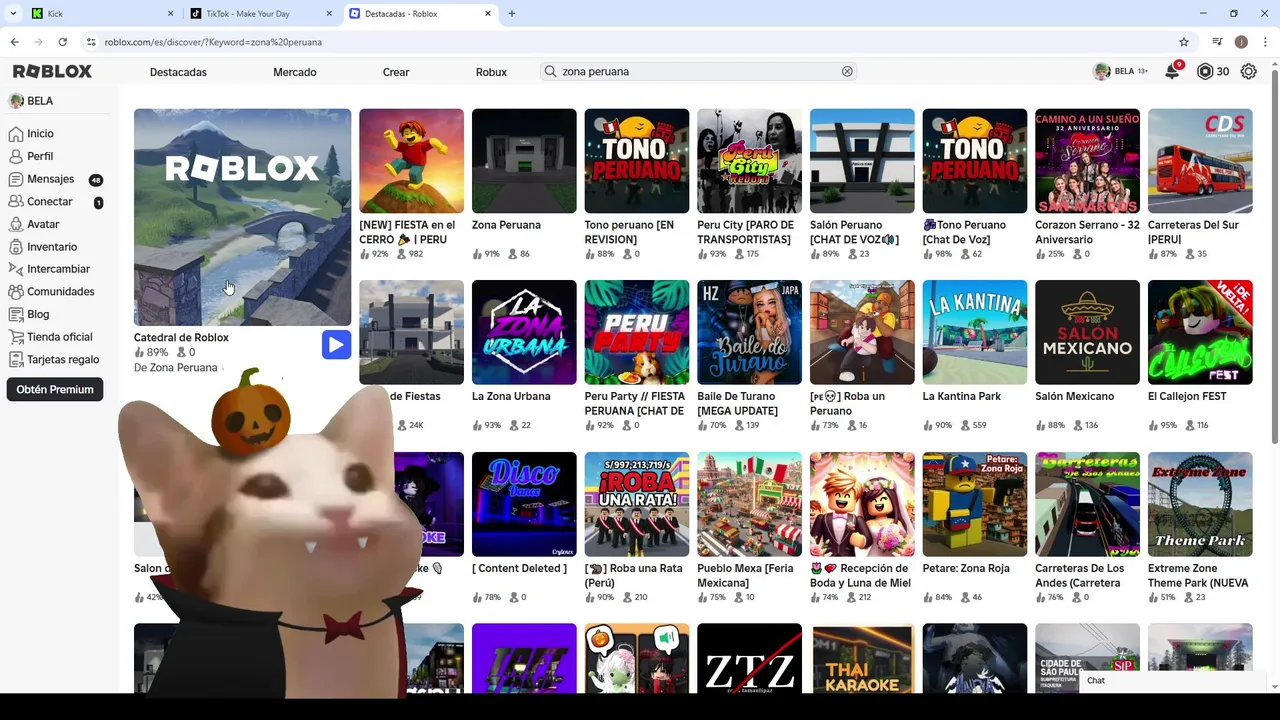Open Corazon Serrano 32 Aniversario thumbnail

[x=1088, y=161]
